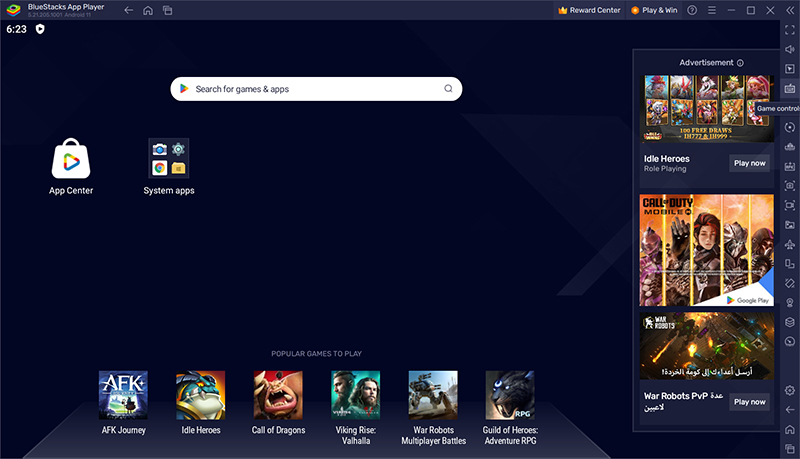Click the lock cursor icon in sidebar
The width and height of the screenshot is (800, 459).
pyautogui.click(x=789, y=69)
